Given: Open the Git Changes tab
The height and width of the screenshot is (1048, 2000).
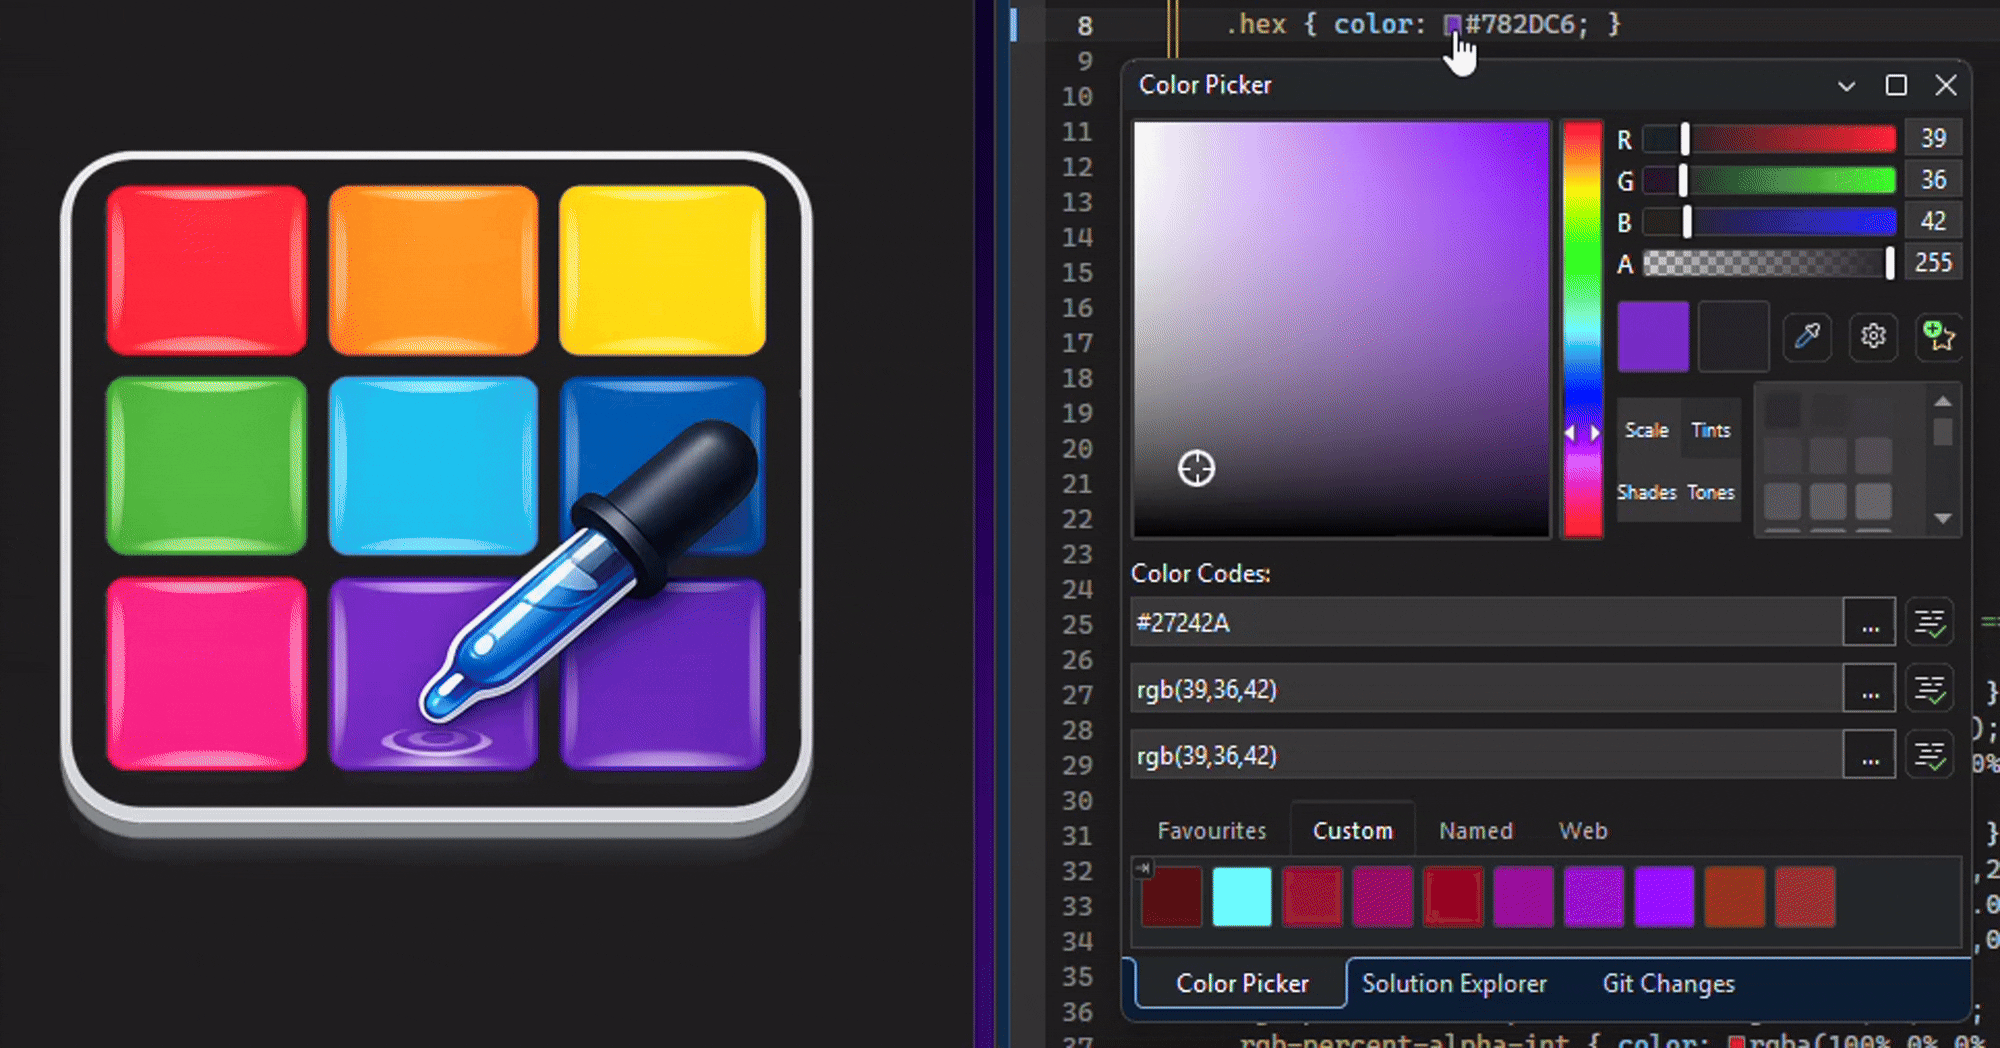Looking at the screenshot, I should point(1668,984).
